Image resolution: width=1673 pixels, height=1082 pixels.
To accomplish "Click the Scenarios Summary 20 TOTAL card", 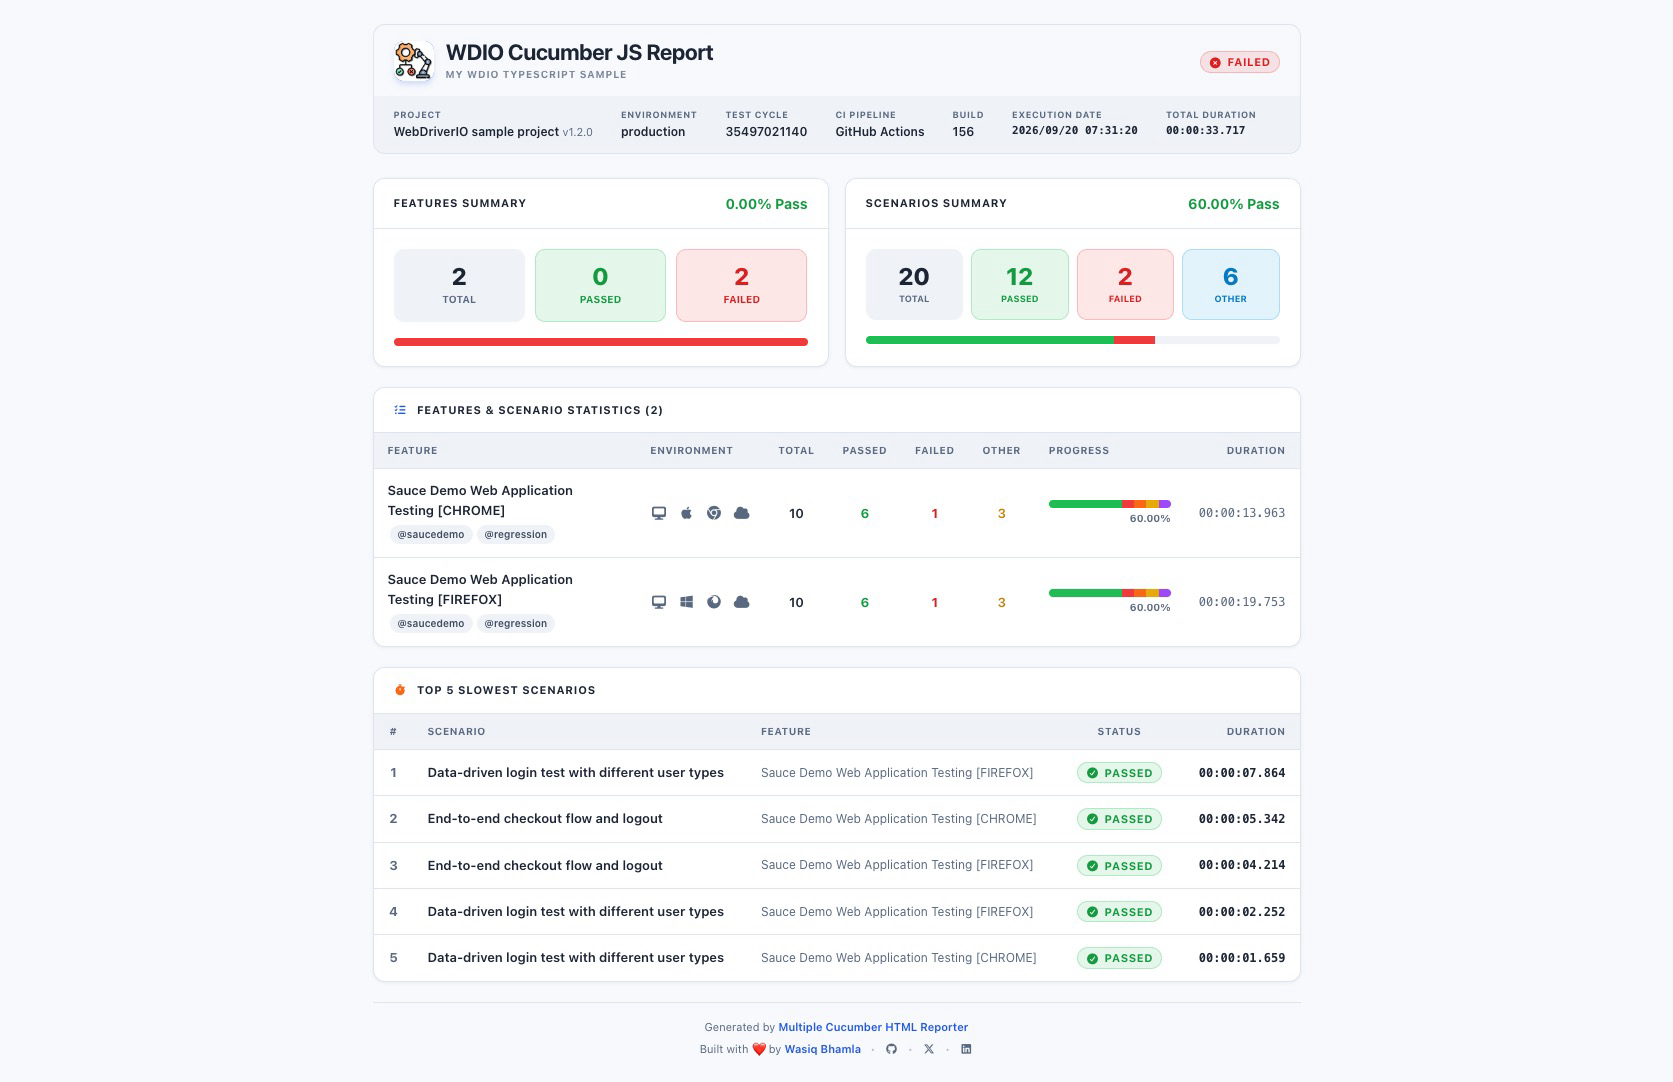I will 914,284.
